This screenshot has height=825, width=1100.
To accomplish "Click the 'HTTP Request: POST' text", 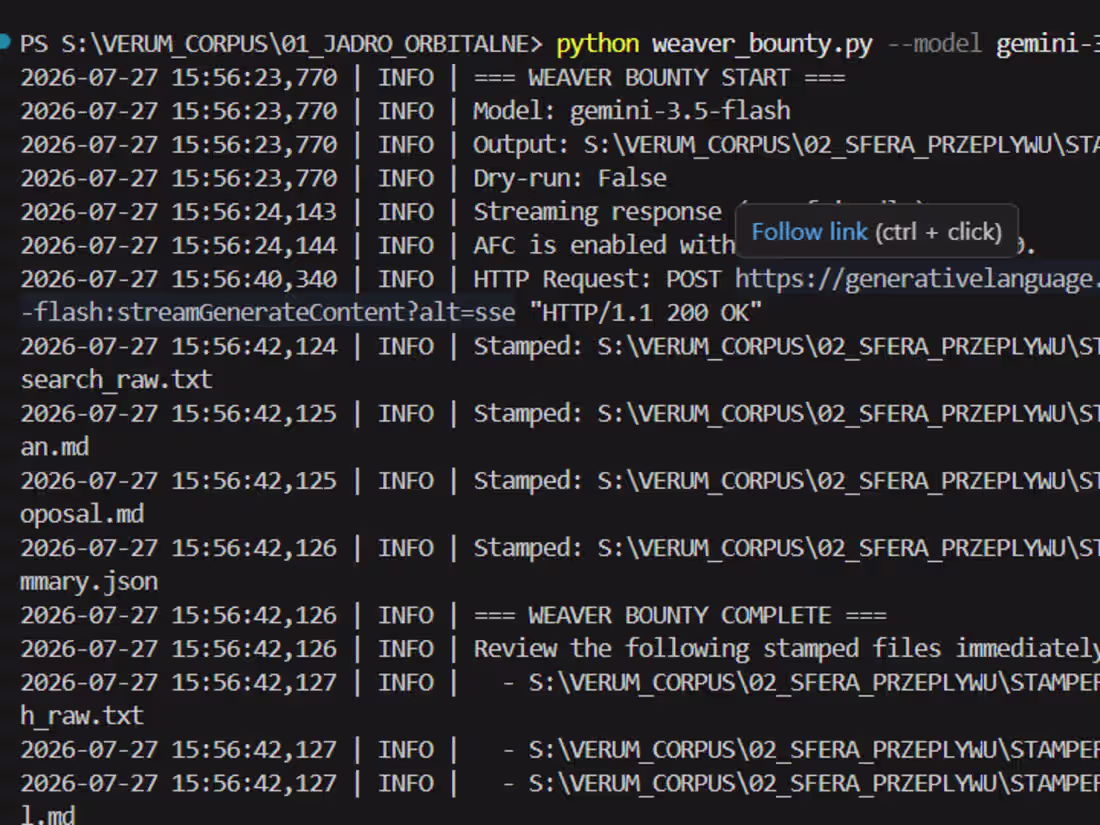I will 597,279.
